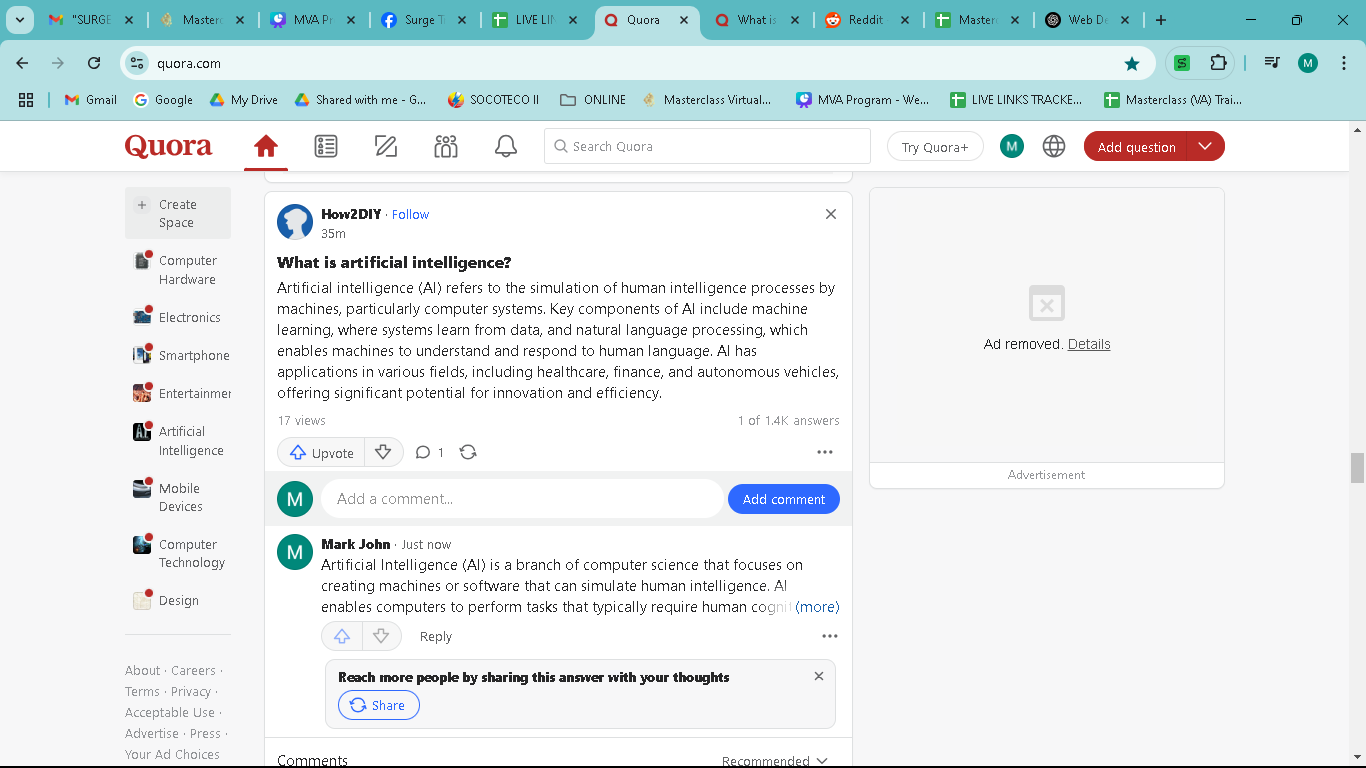Bookmark star icon in address bar
The width and height of the screenshot is (1366, 768).
1132,63
